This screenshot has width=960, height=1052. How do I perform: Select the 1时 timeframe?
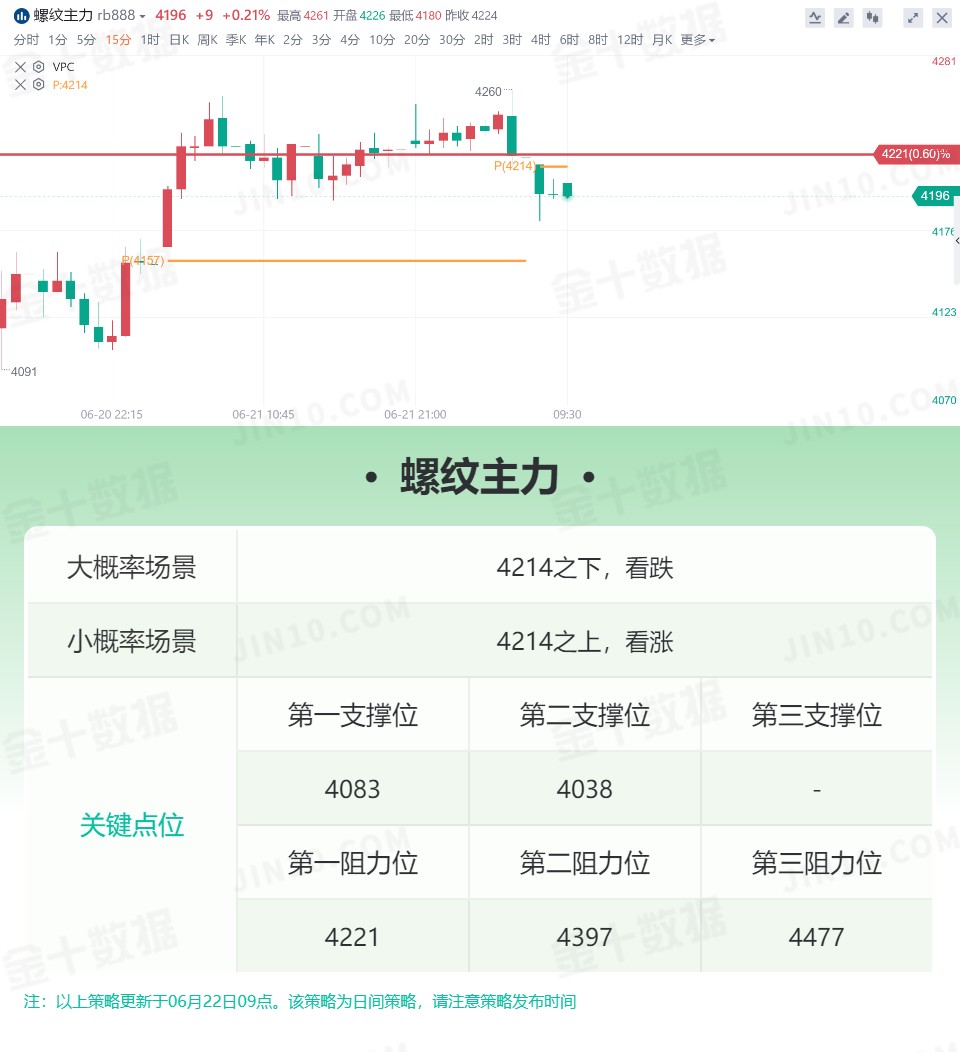coord(150,40)
